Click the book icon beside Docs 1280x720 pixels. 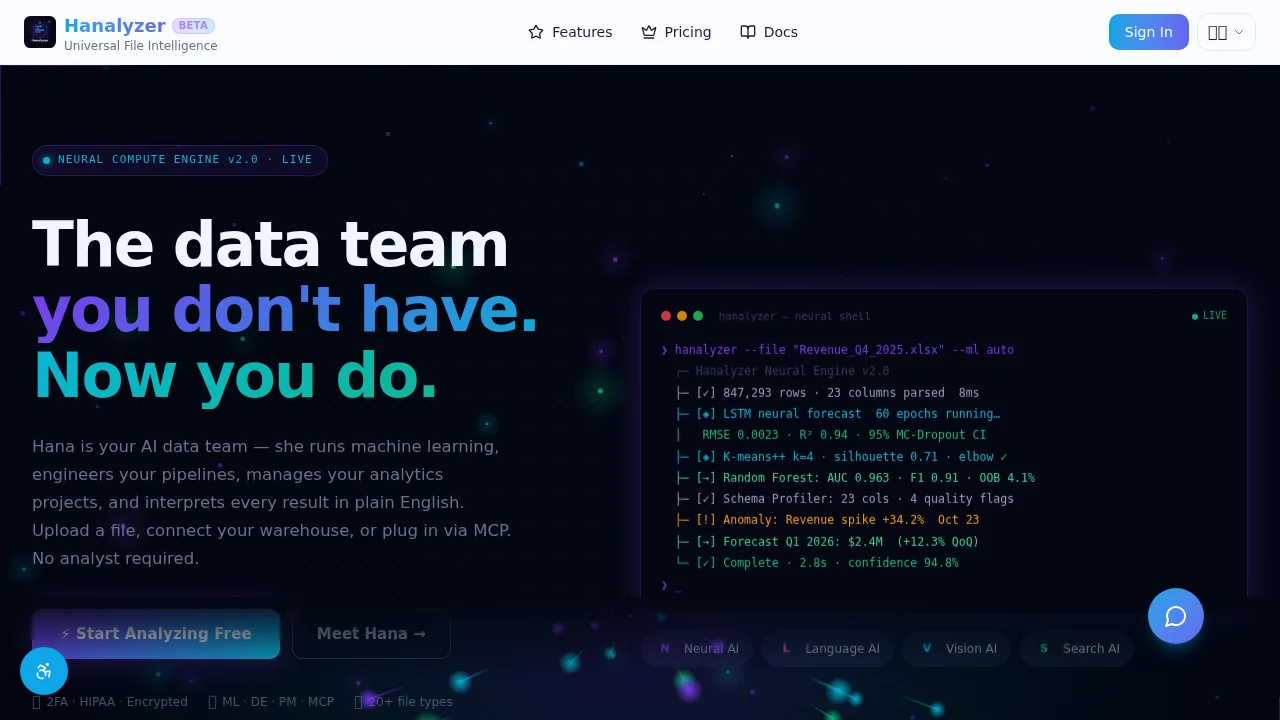tap(747, 32)
